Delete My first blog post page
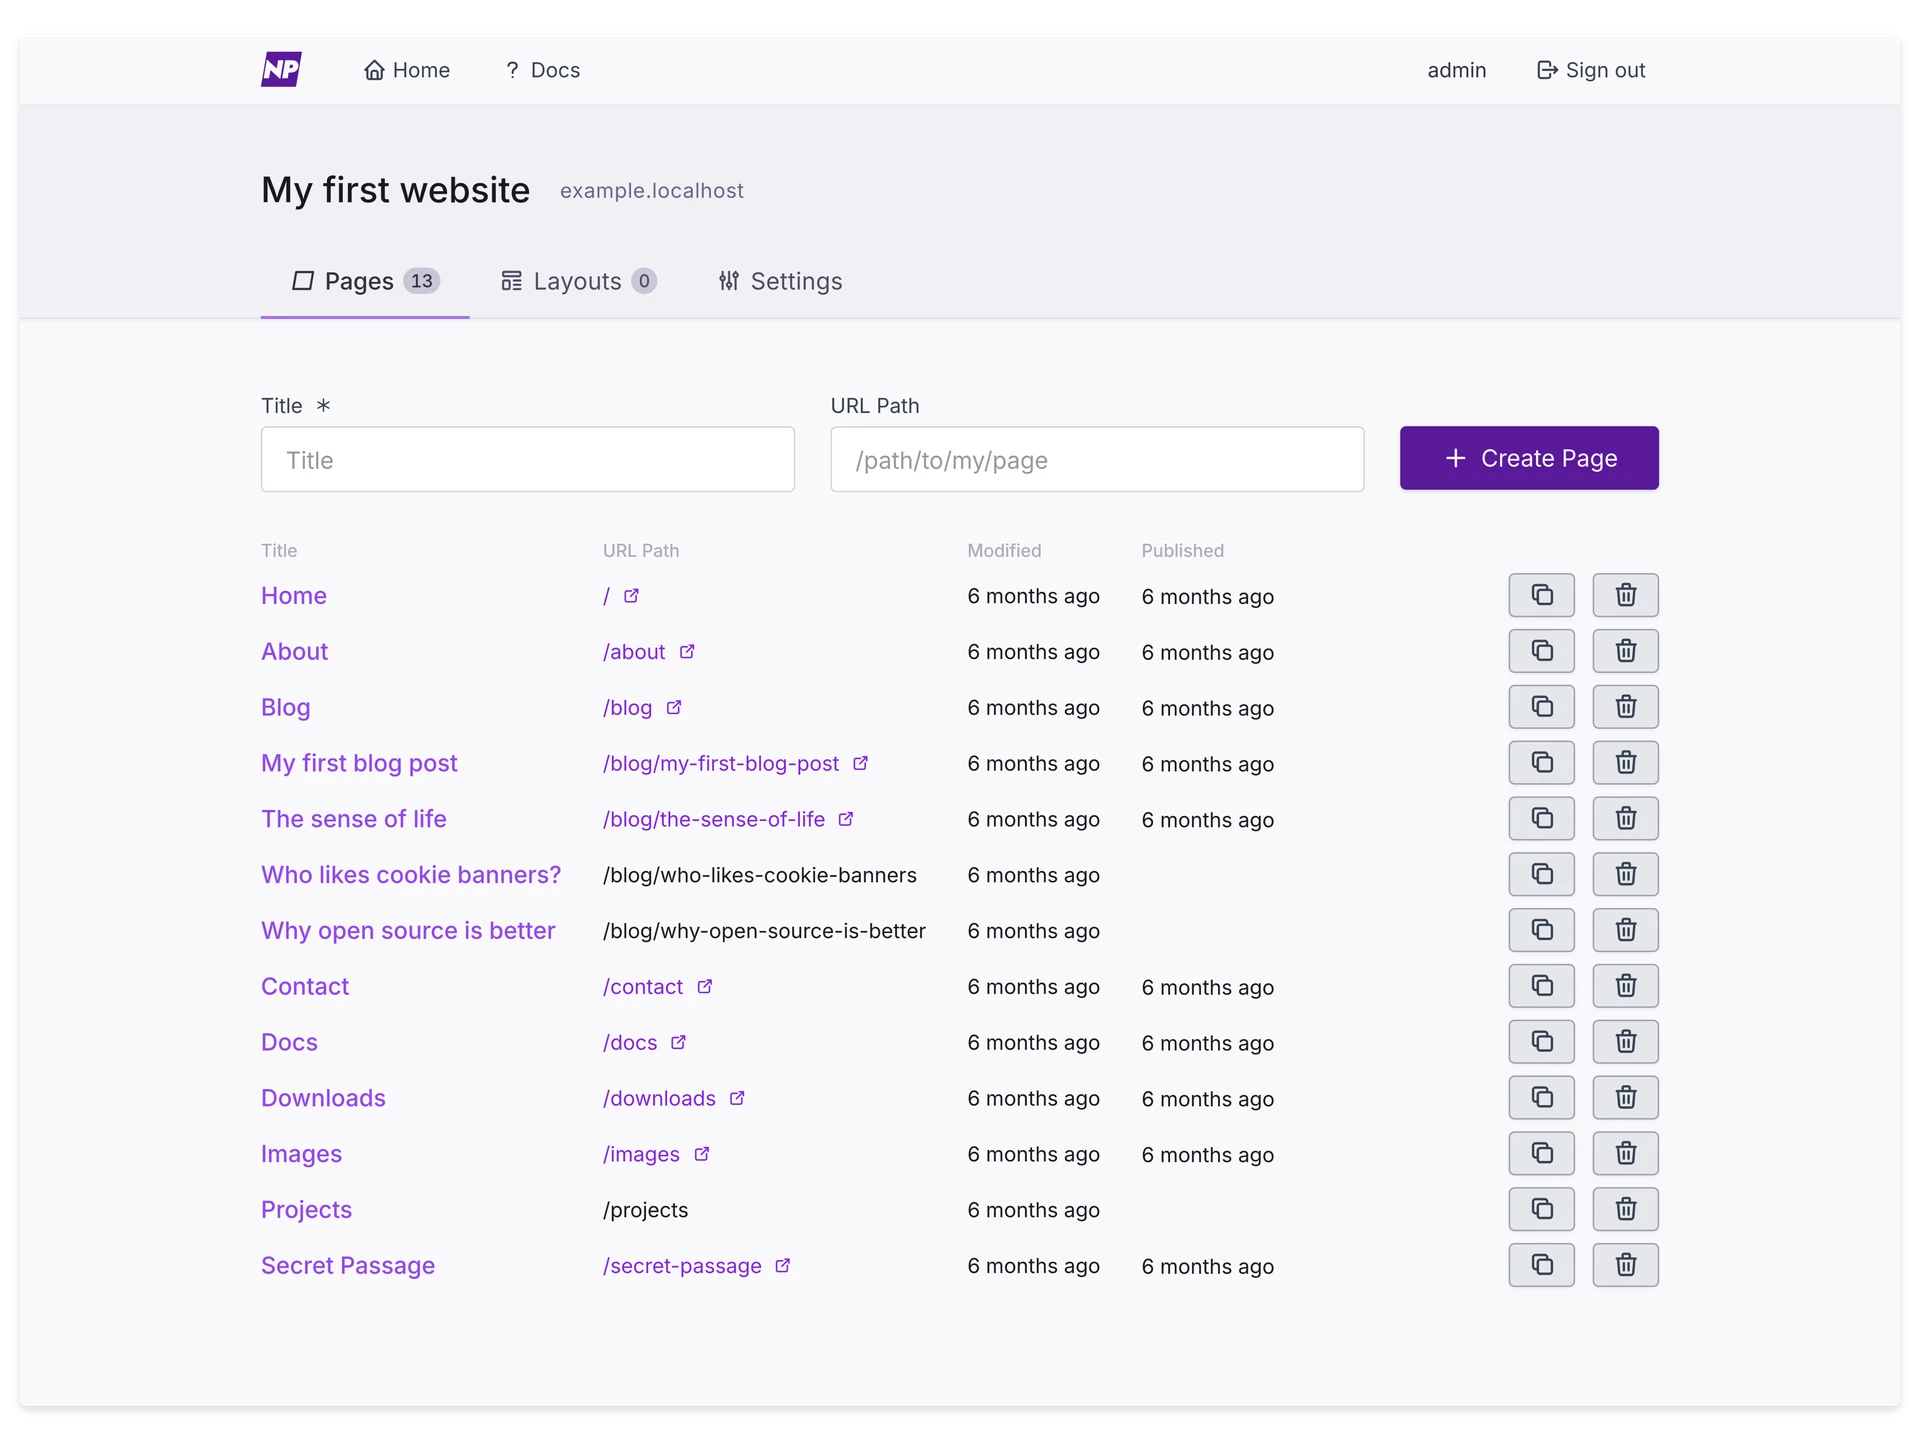The height and width of the screenshot is (1440, 1920). tap(1625, 763)
